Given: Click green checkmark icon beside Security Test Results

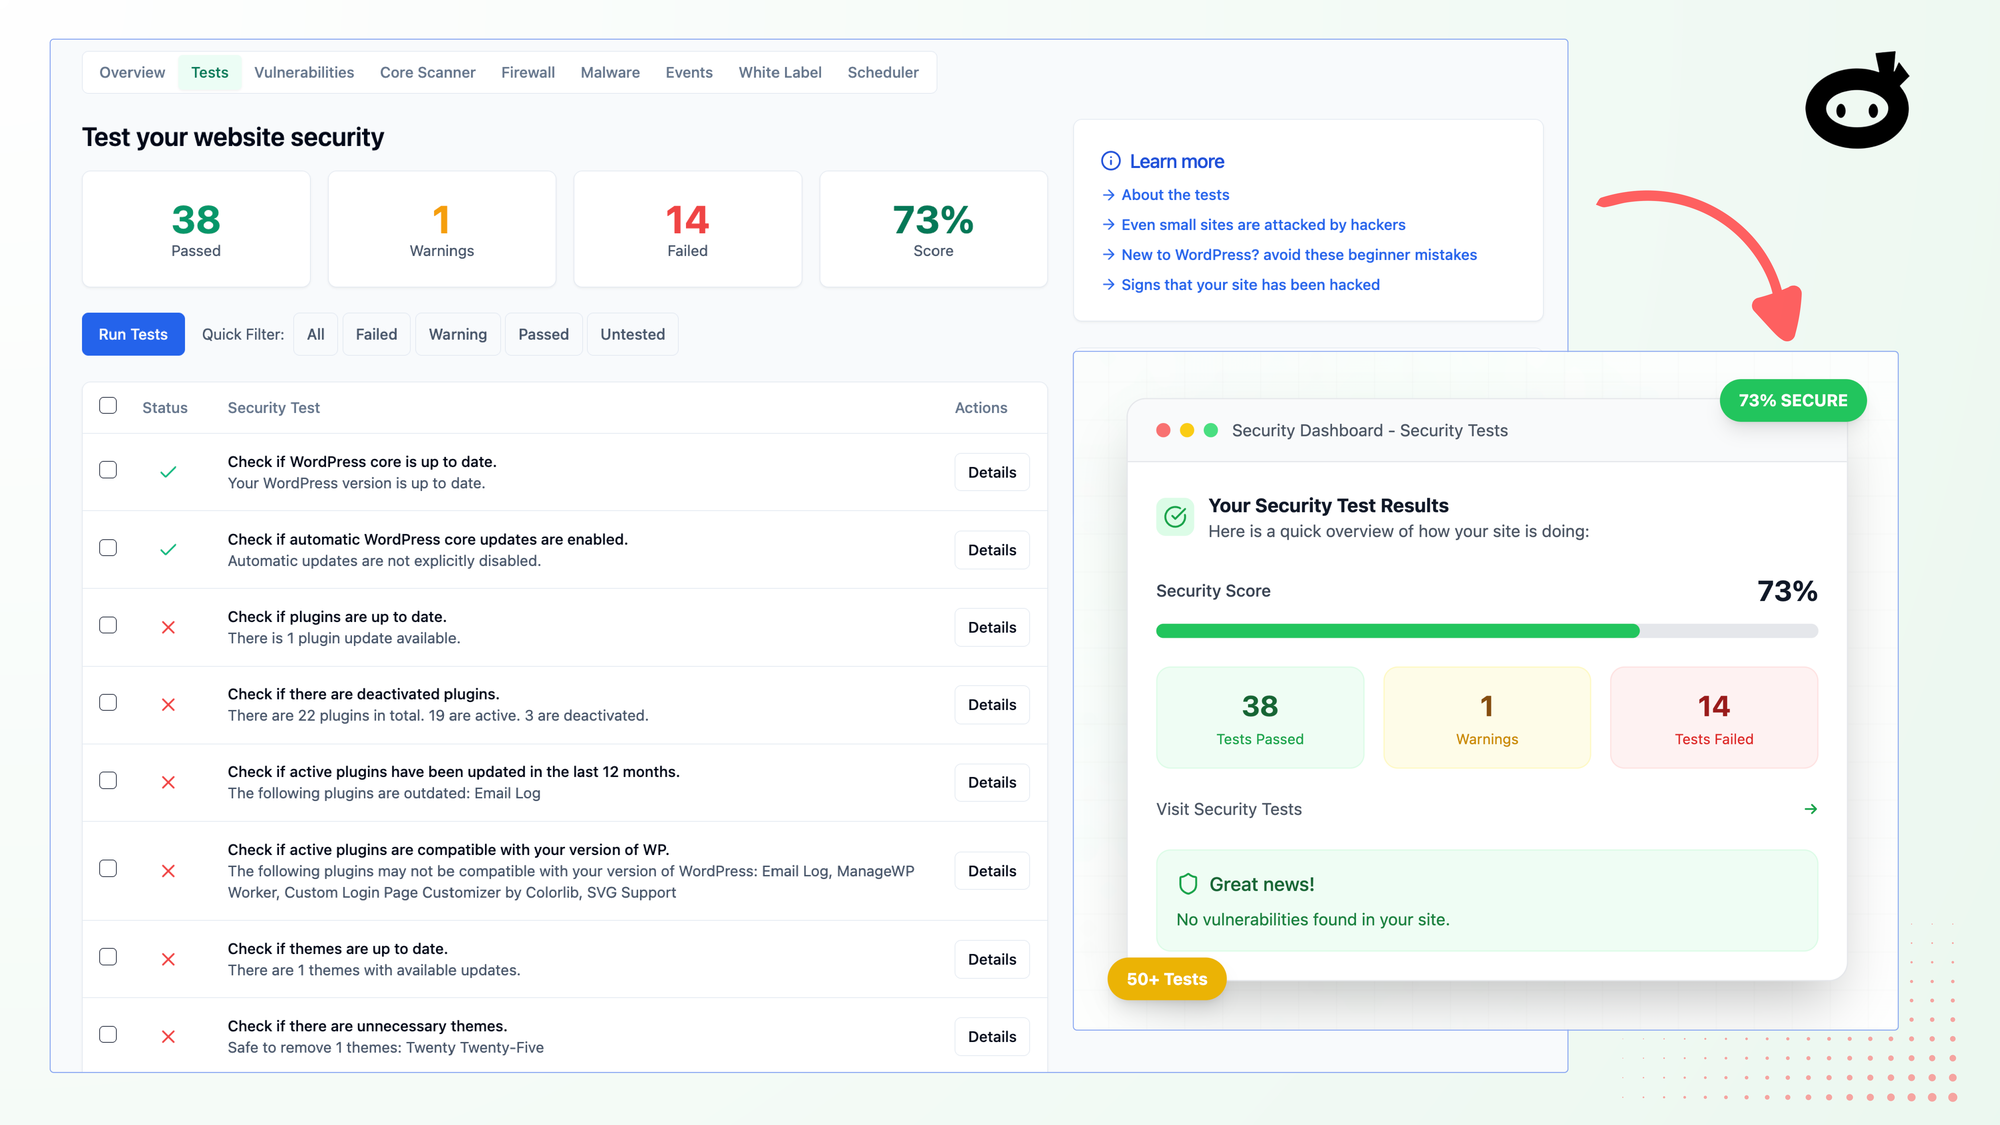Looking at the screenshot, I should click(1175, 517).
